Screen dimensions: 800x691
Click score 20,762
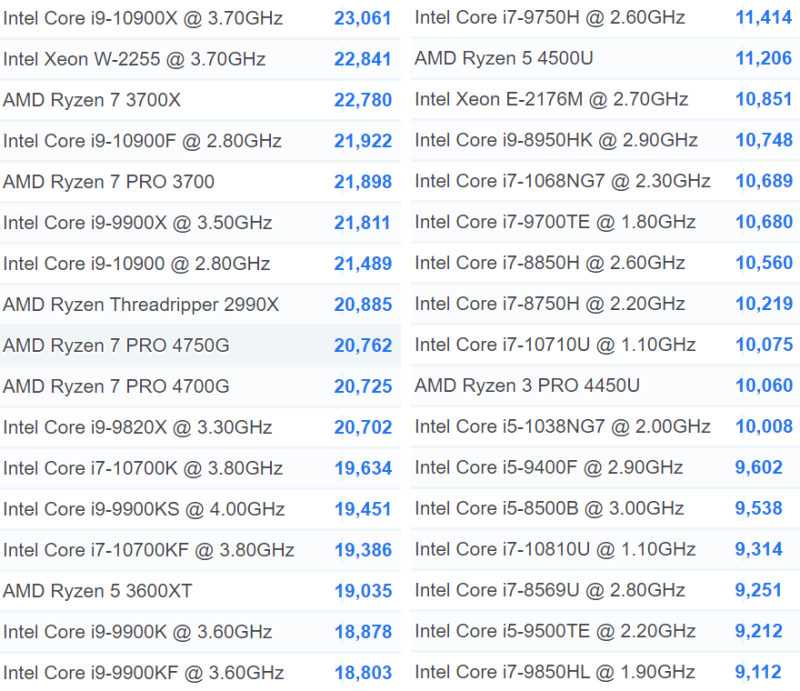[x=363, y=346]
